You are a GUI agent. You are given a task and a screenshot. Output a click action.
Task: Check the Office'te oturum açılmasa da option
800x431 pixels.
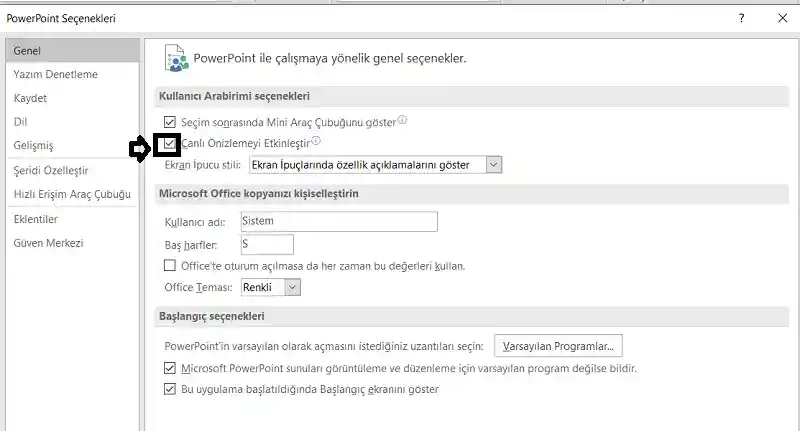click(x=169, y=266)
